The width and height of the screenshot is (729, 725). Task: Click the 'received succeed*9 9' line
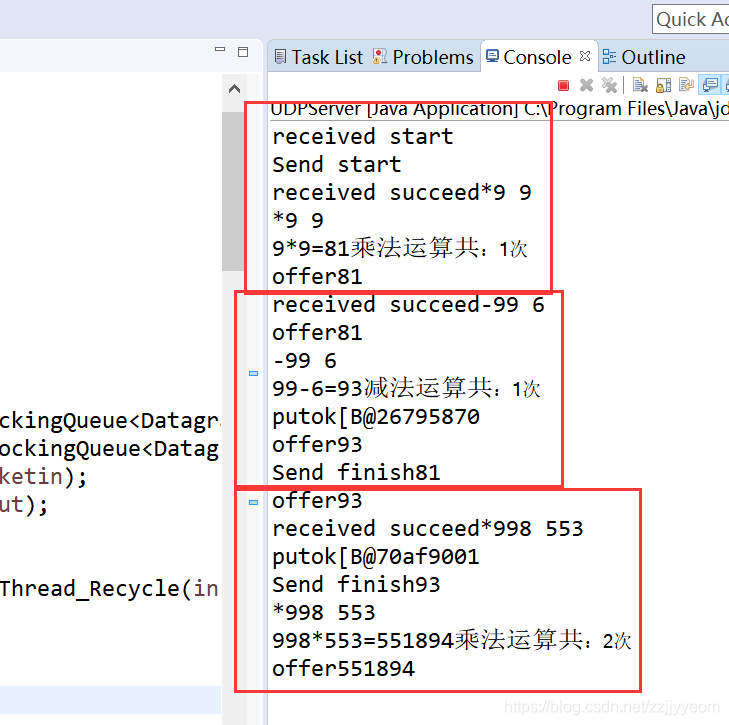pos(402,193)
